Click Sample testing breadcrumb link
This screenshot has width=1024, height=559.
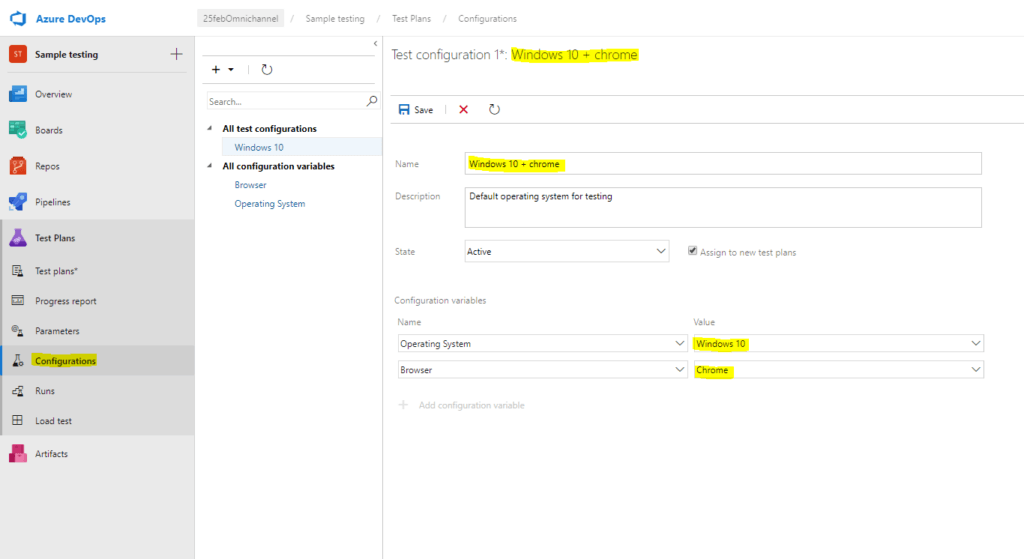[335, 18]
